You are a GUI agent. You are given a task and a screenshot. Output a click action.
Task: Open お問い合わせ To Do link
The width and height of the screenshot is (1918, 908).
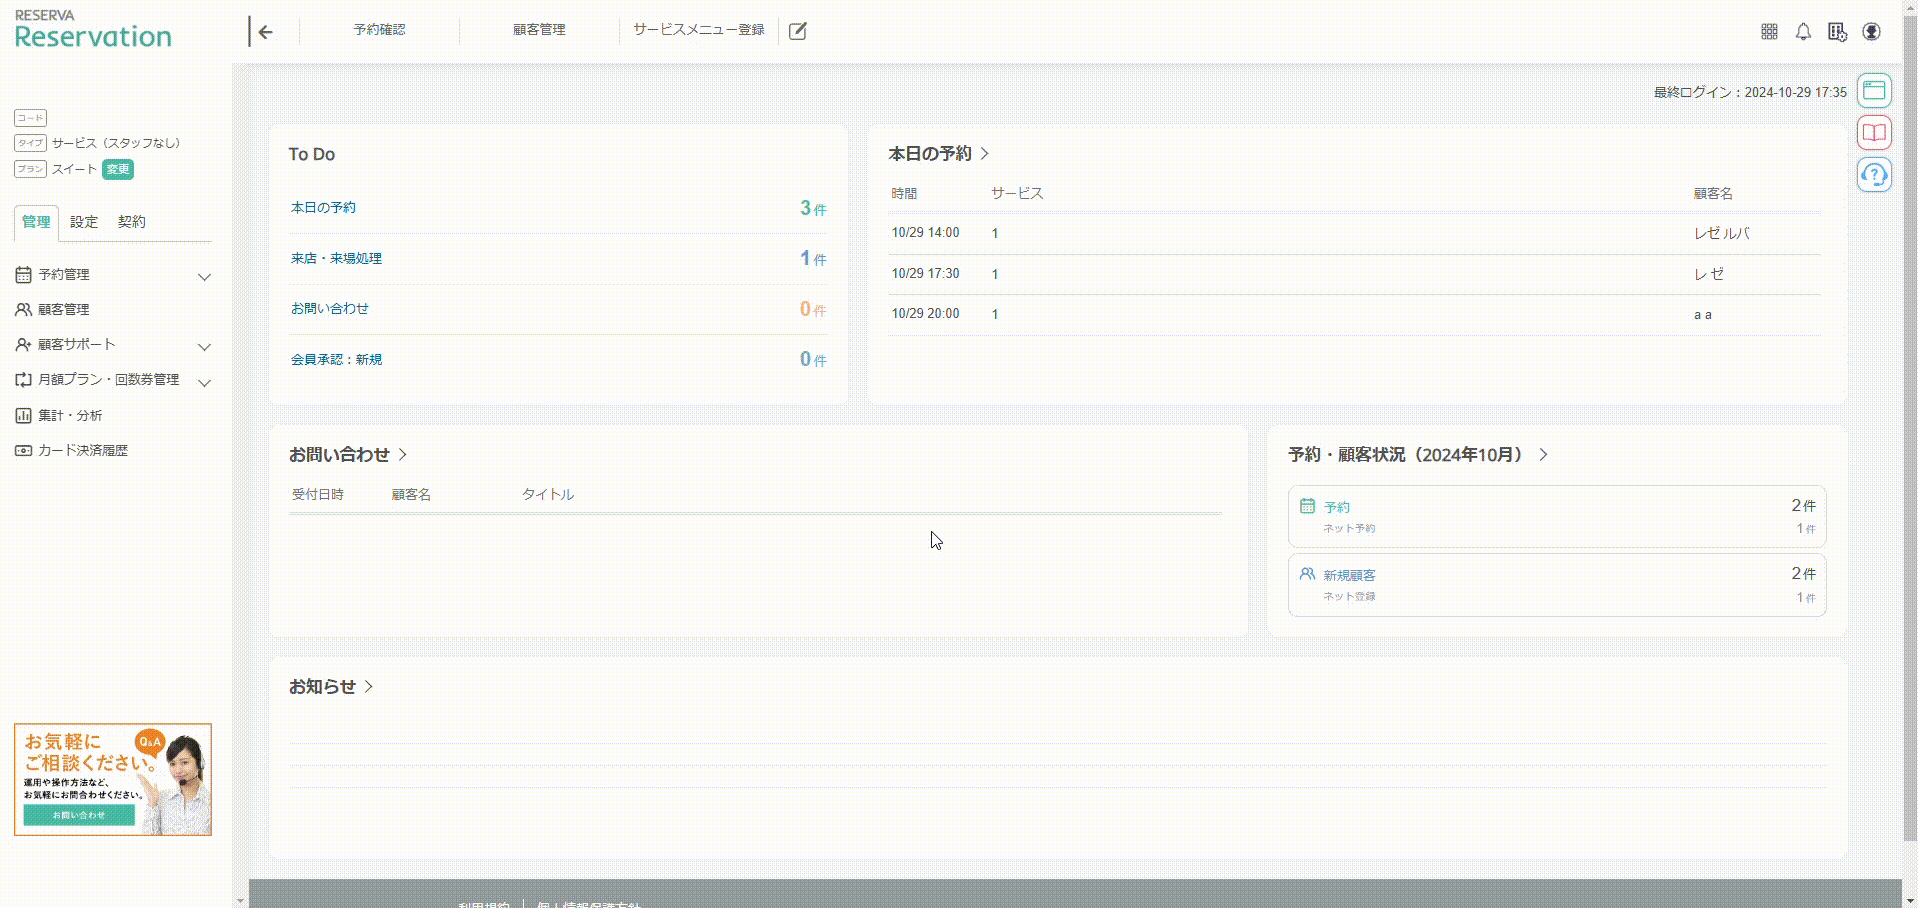click(330, 308)
